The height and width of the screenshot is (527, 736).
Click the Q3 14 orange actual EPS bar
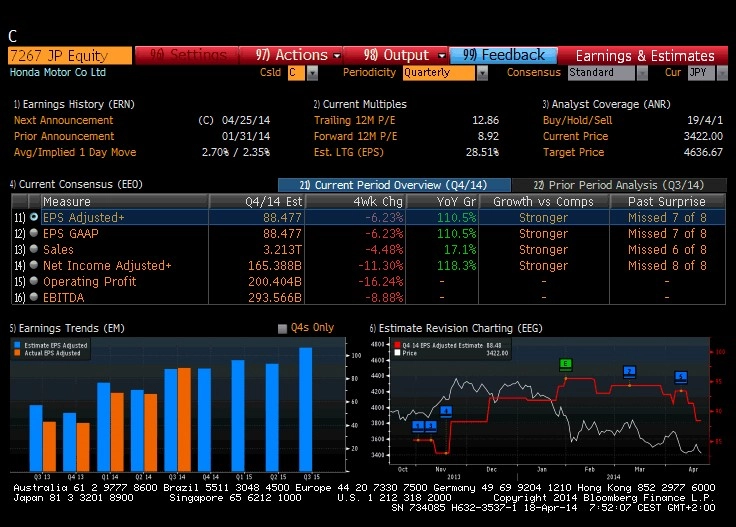point(184,420)
